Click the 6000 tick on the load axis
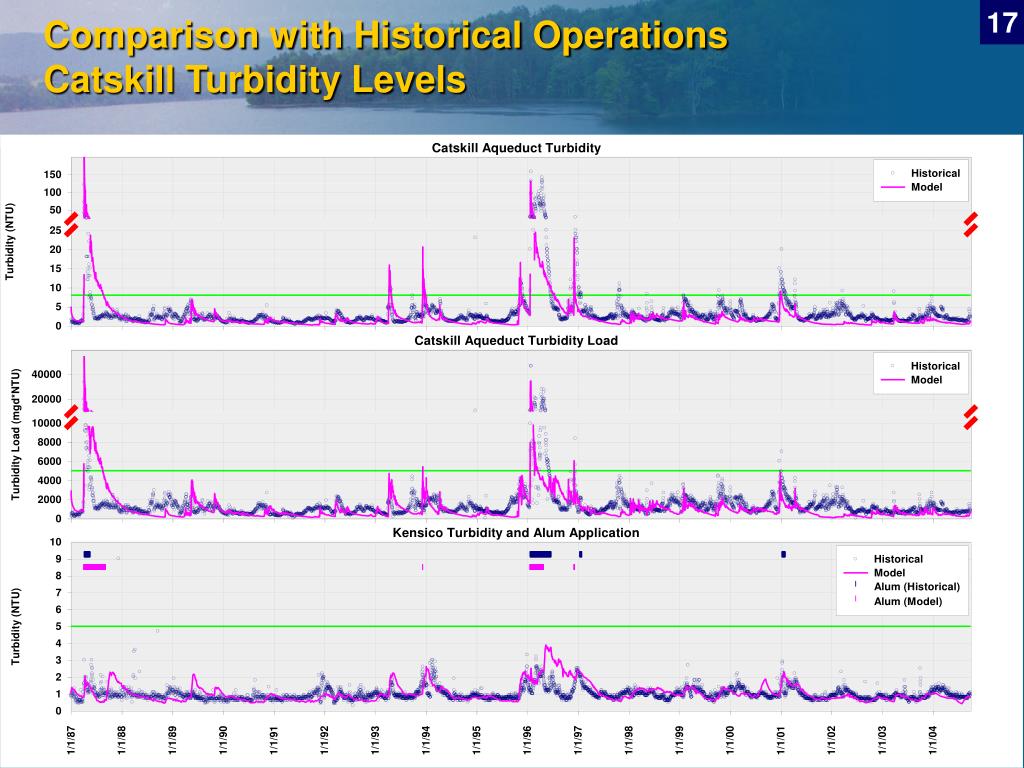The height and width of the screenshot is (768, 1024). click(50, 461)
